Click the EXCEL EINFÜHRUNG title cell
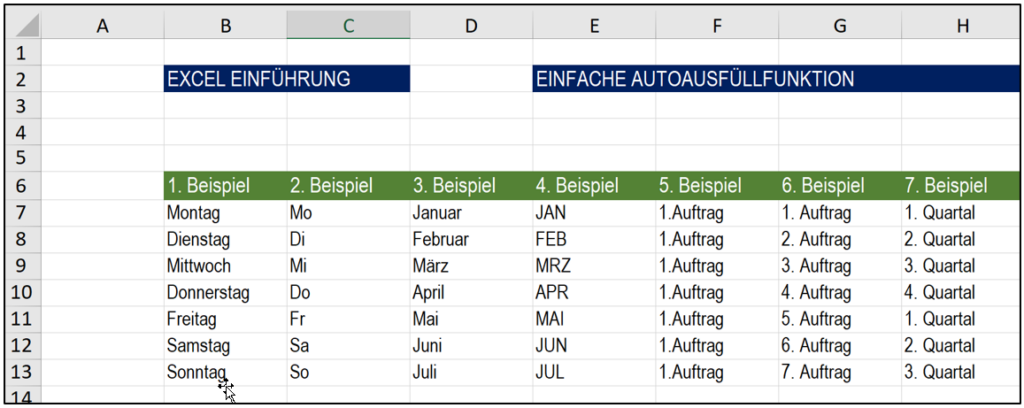Image resolution: width=1024 pixels, height=408 pixels. coord(287,79)
